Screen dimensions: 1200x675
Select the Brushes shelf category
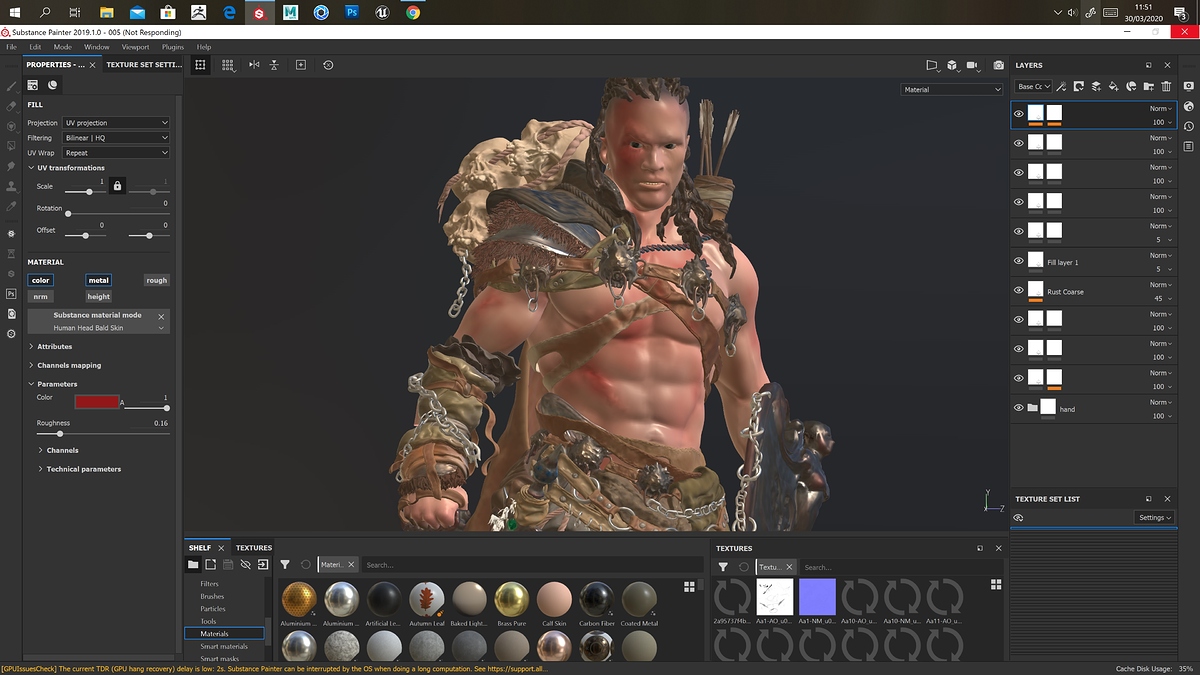[x=212, y=596]
